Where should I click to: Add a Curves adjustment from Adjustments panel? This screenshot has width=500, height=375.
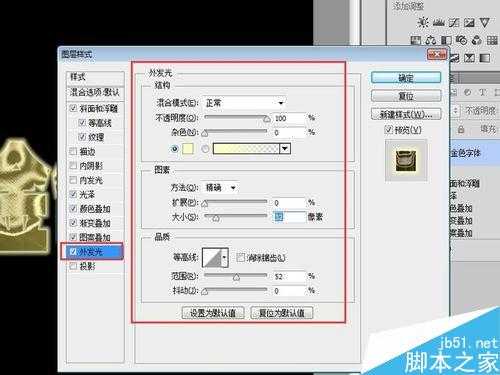(x=454, y=23)
